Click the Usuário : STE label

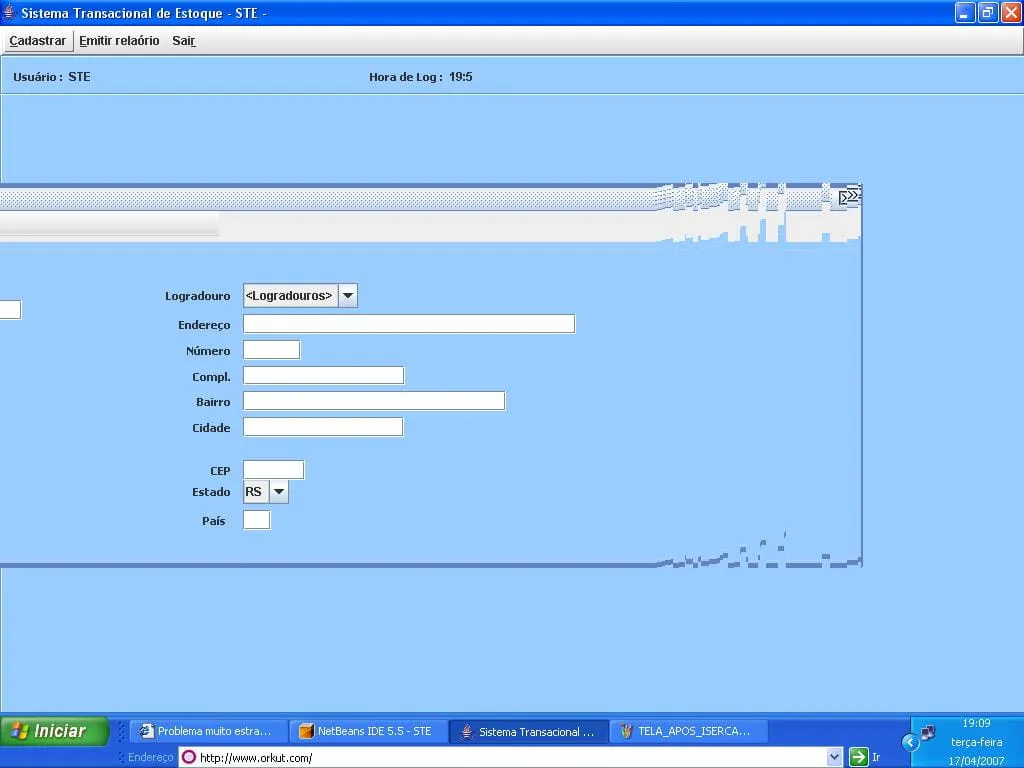[x=52, y=77]
